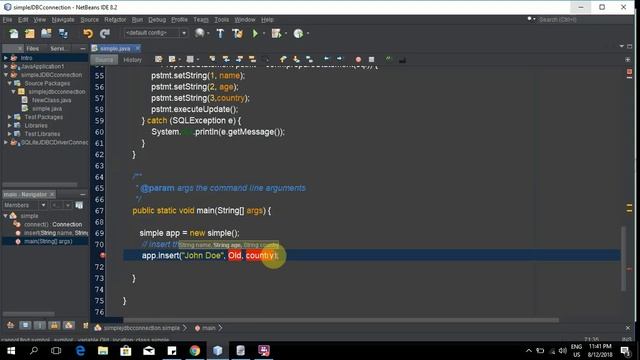Click the red record macro icon

click(x=358, y=60)
